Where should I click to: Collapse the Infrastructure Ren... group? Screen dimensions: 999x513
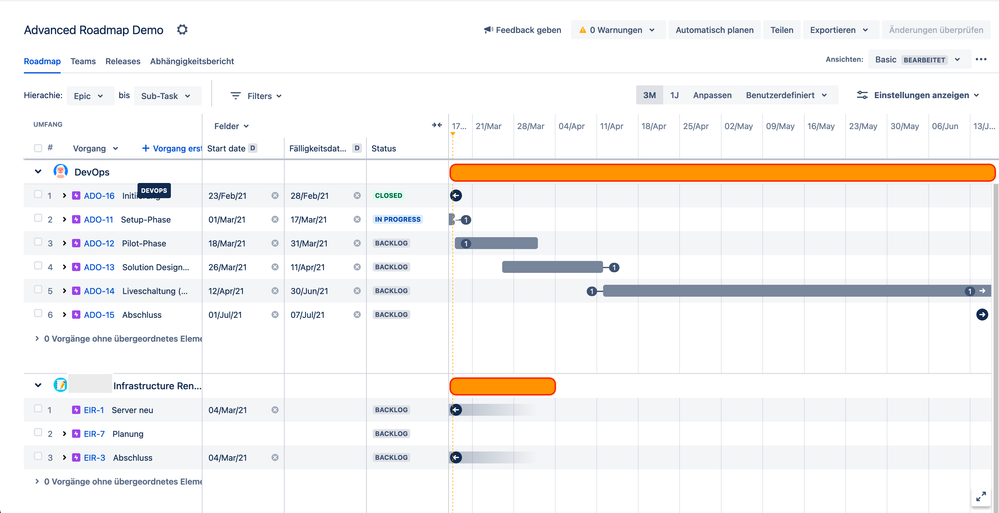[38, 386]
